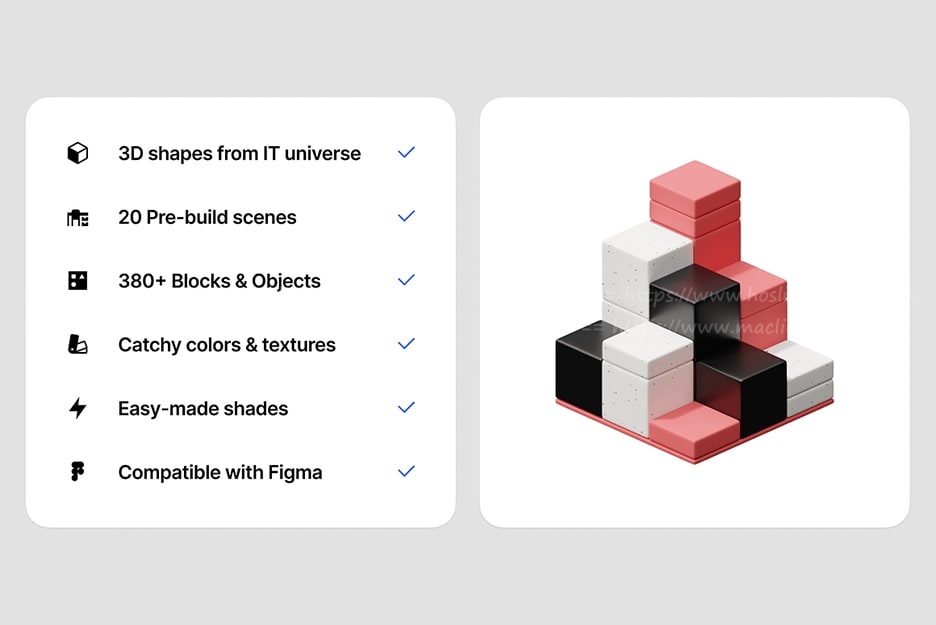This screenshot has width=936, height=625.
Task: Select the '3D shapes from IT universe' text
Action: click(239, 153)
